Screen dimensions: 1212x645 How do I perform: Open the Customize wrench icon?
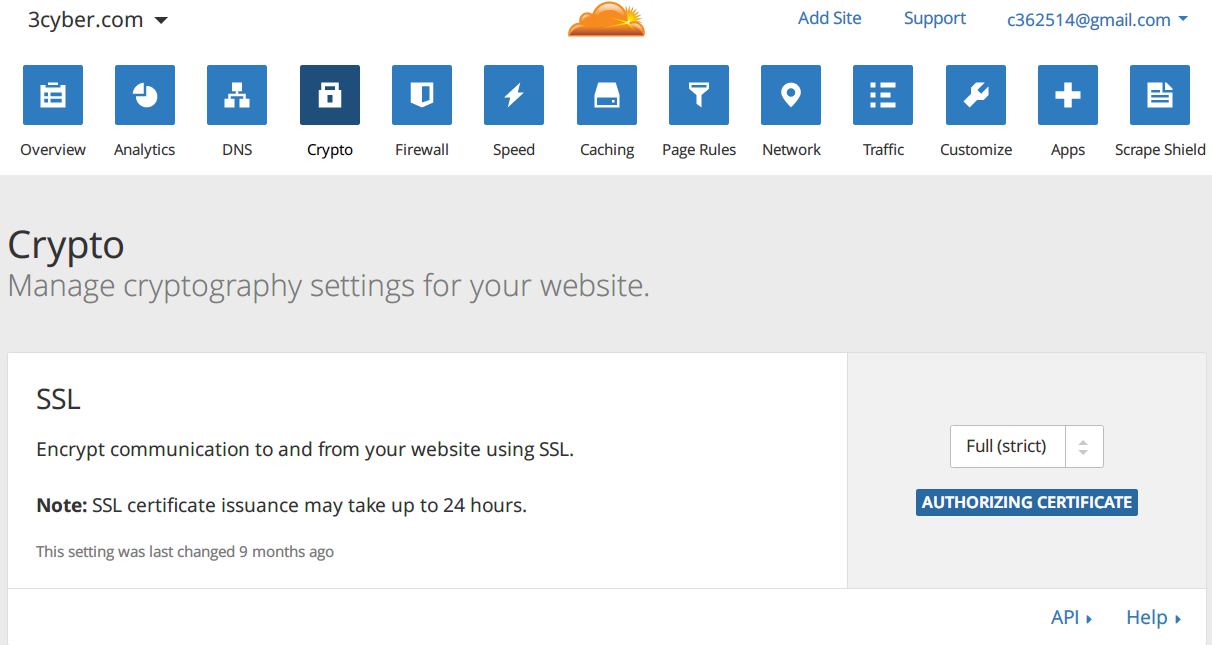[976, 95]
